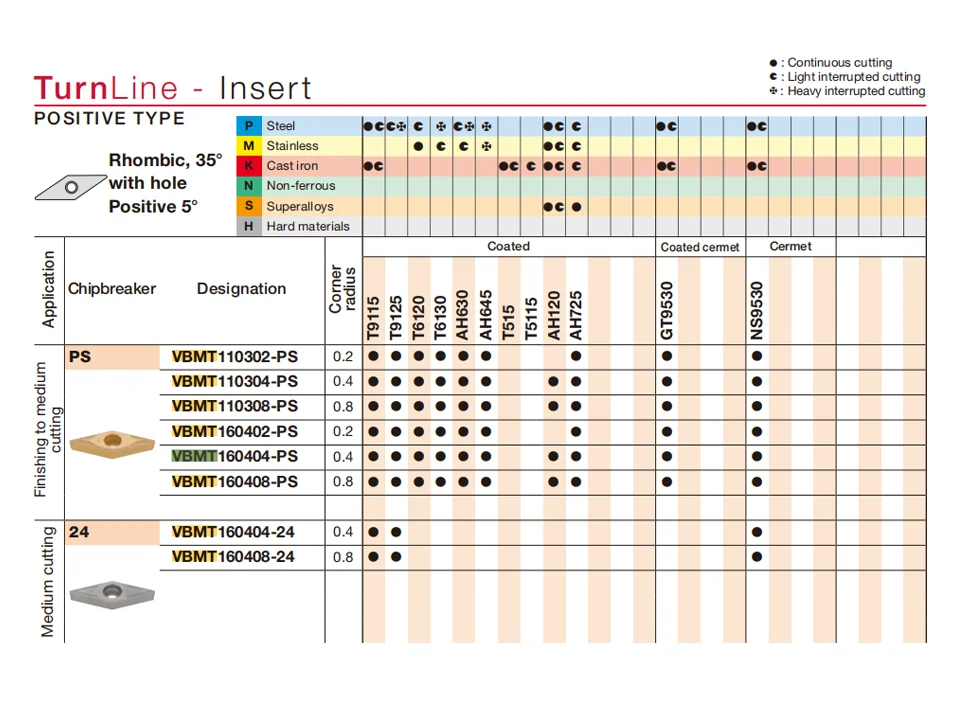Click the Hard materials label
Viewport: 954px width, 704px height.
308,226
